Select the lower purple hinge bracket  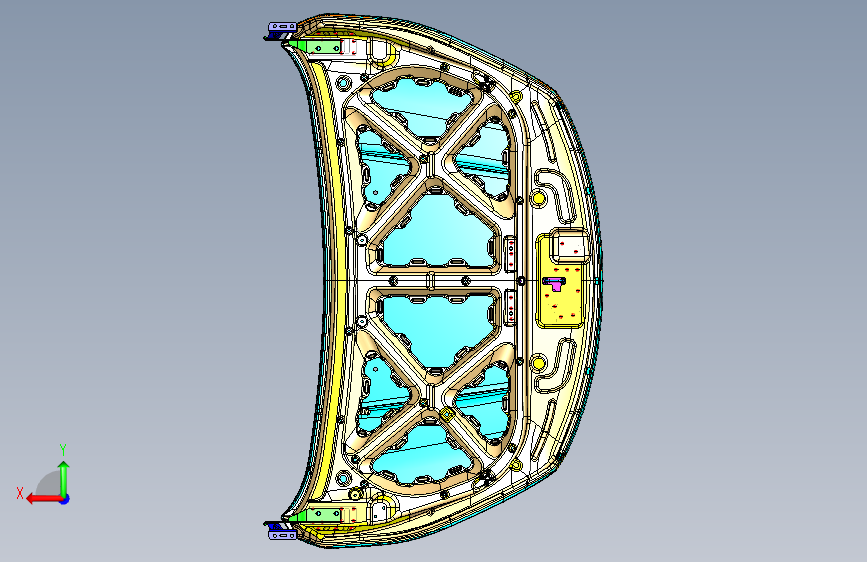(282, 534)
